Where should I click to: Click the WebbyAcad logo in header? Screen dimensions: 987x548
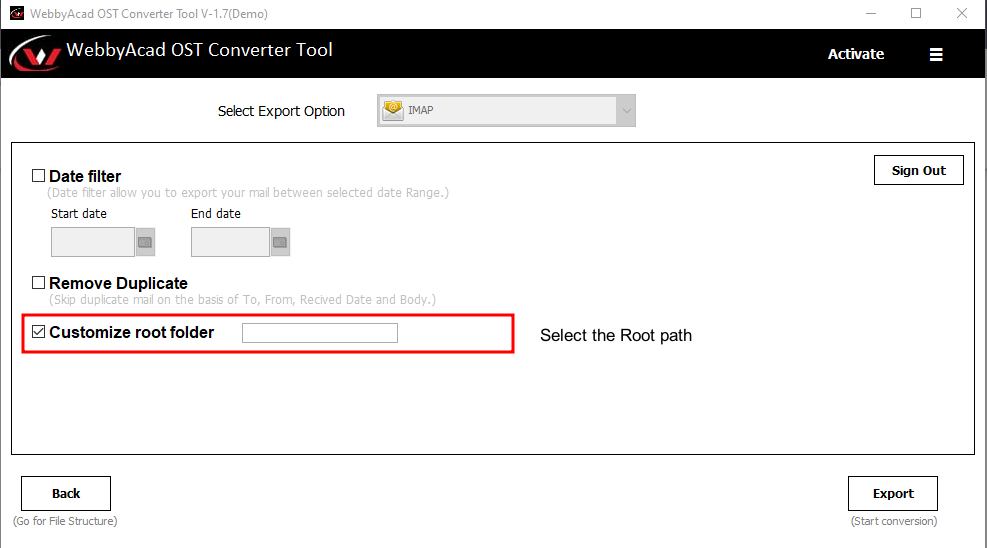tap(35, 53)
